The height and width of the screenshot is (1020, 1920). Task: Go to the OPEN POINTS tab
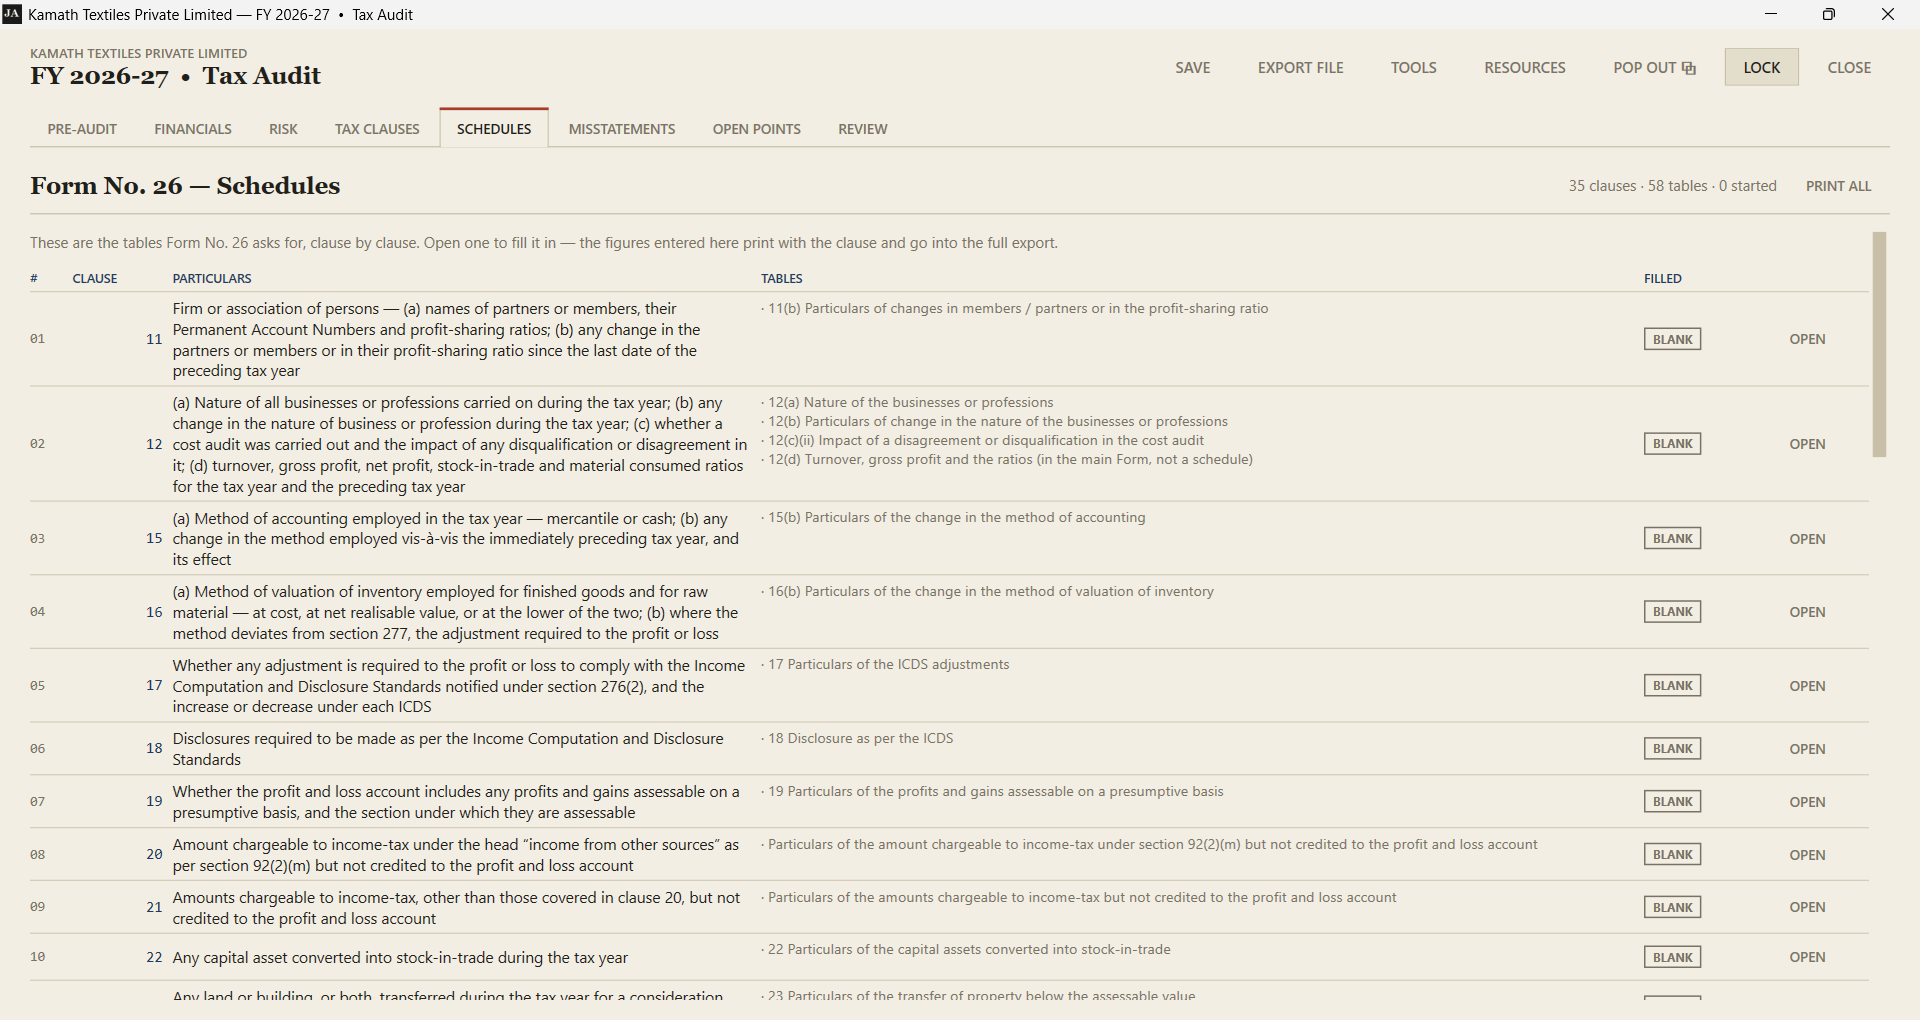tap(756, 129)
